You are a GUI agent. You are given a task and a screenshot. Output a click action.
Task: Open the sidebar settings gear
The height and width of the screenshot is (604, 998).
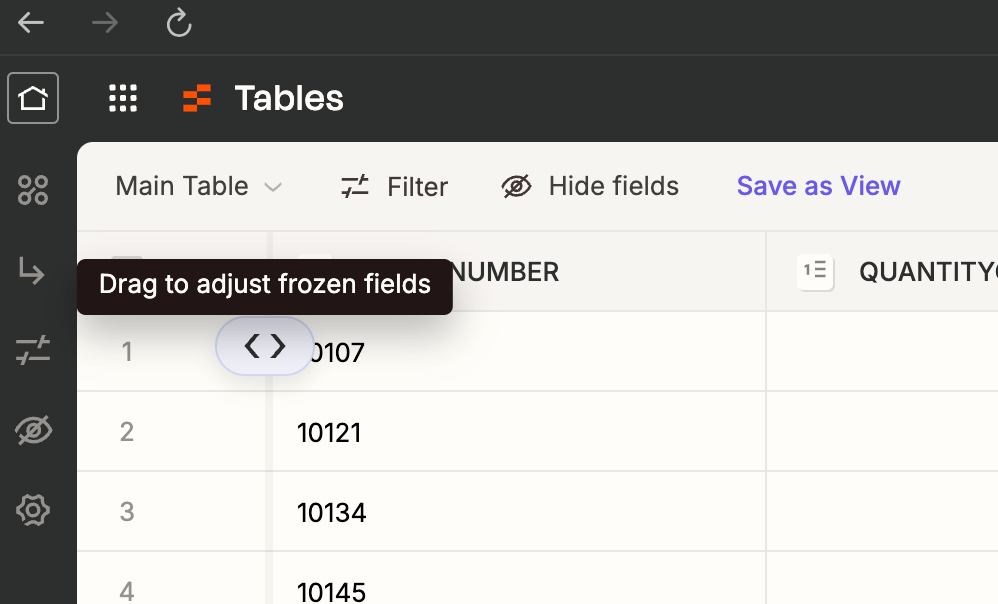click(x=33, y=510)
